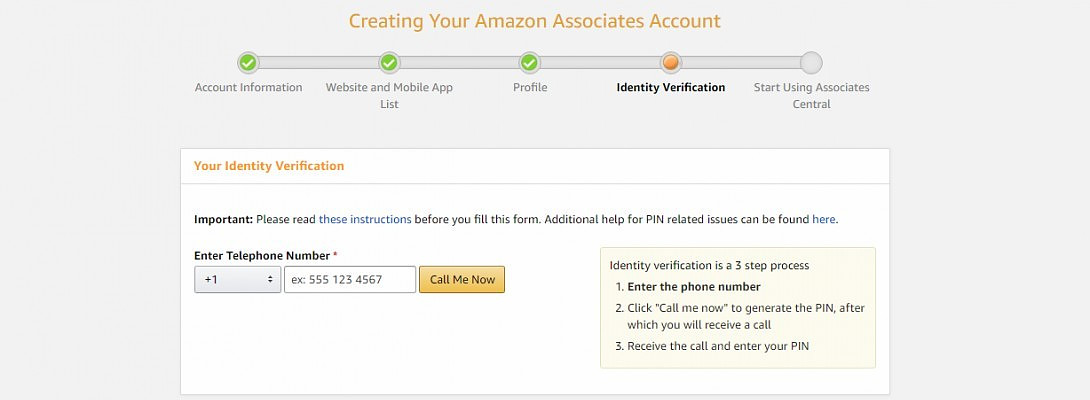Select the Account Information step label
This screenshot has width=1090, height=400.
248,88
